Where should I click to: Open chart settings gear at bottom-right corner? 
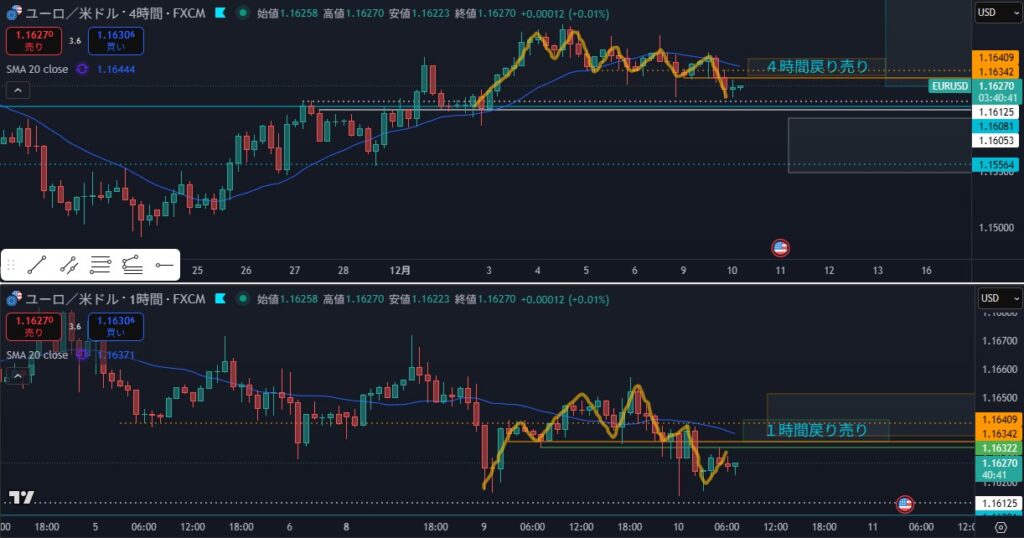[1000, 527]
